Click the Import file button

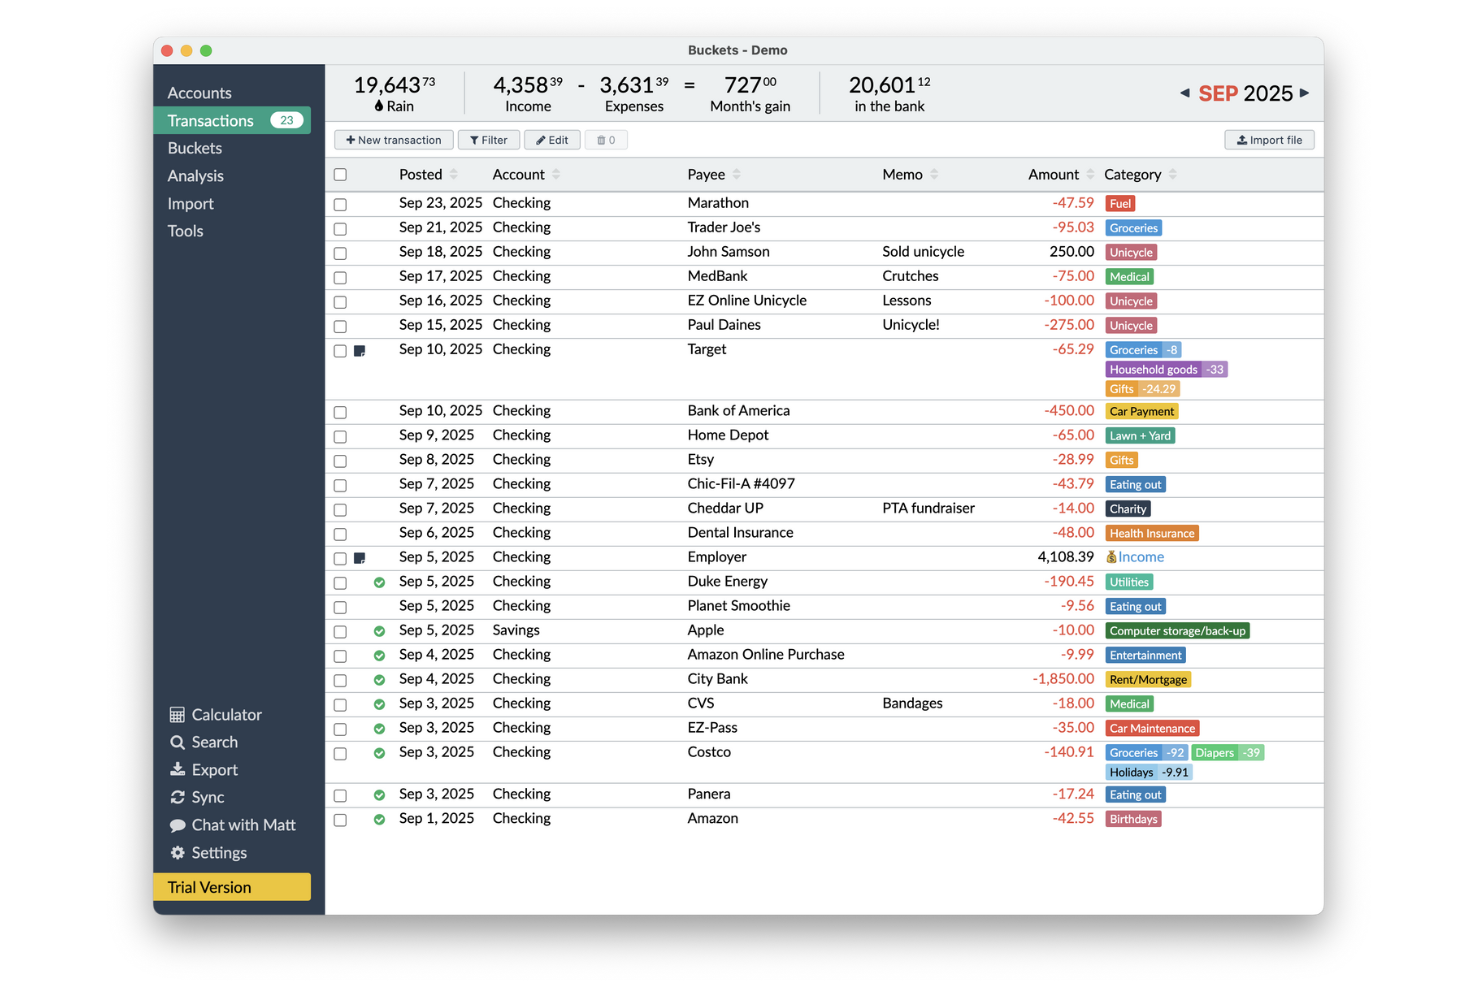pos(1269,140)
